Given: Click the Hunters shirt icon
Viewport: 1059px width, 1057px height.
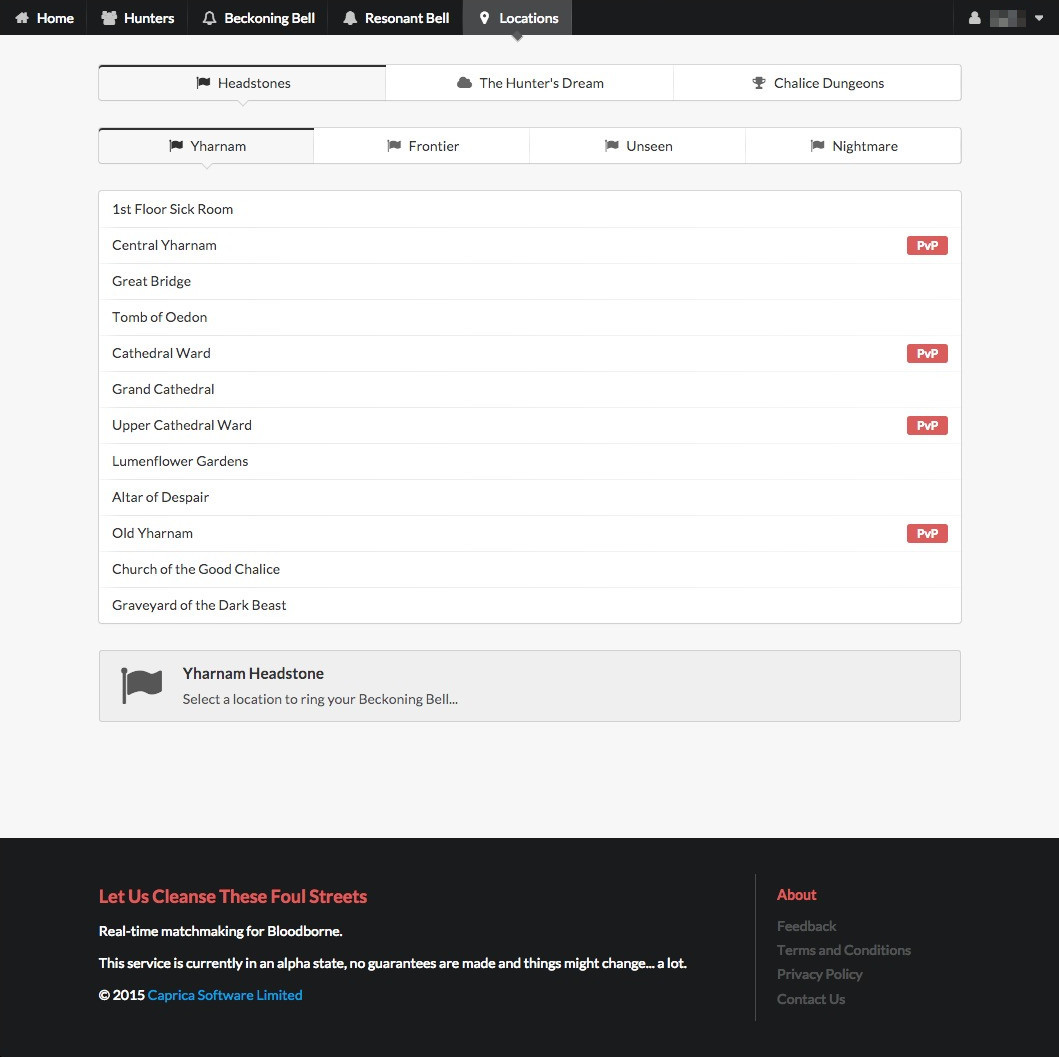Looking at the screenshot, I should coord(109,18).
